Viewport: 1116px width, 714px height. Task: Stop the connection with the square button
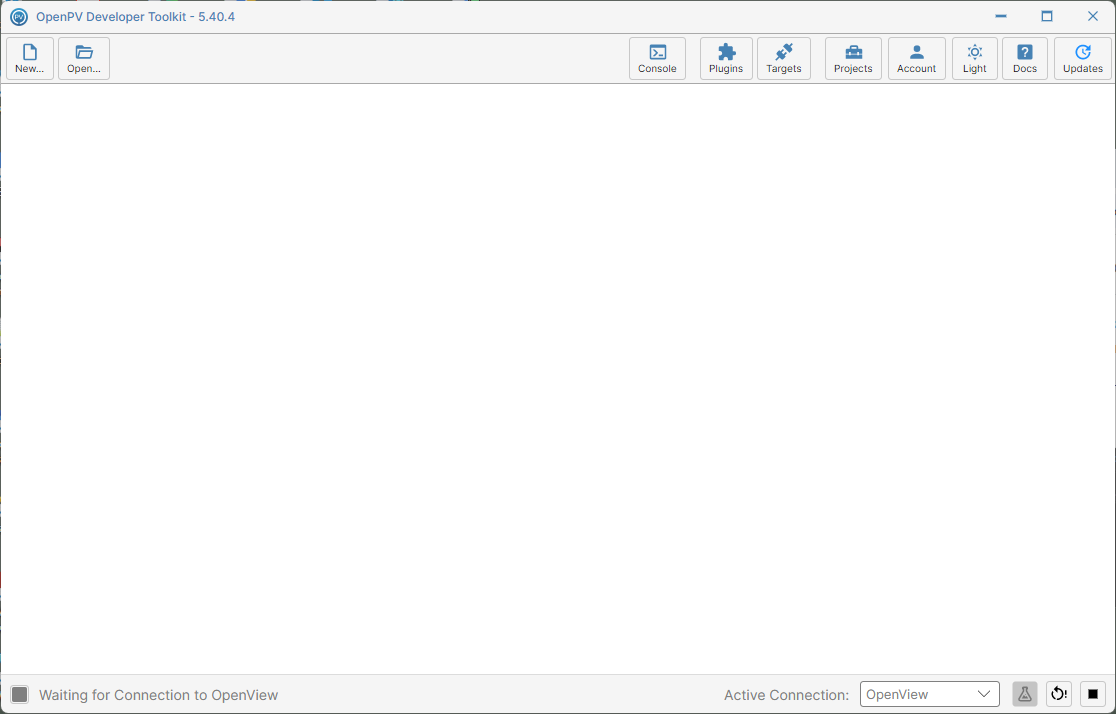point(1093,694)
